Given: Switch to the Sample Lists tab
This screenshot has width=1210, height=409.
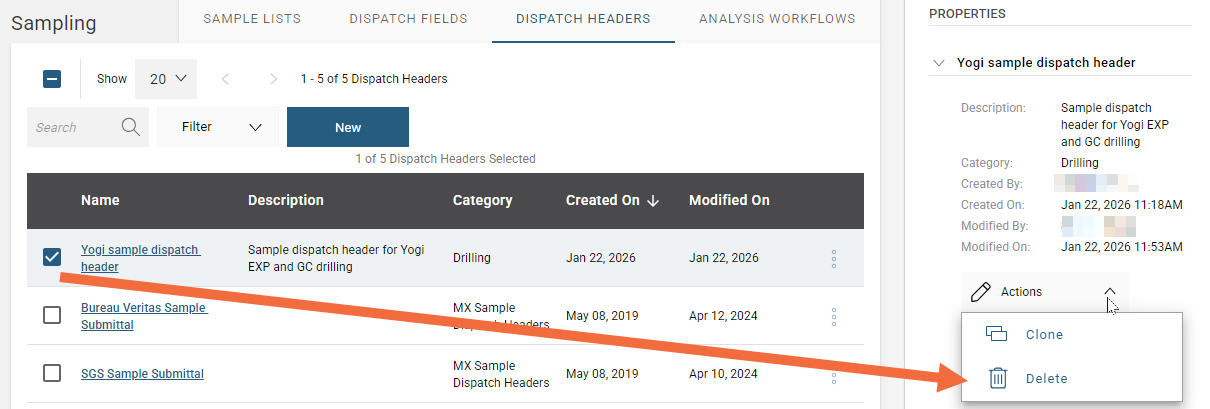Looking at the screenshot, I should click(251, 19).
